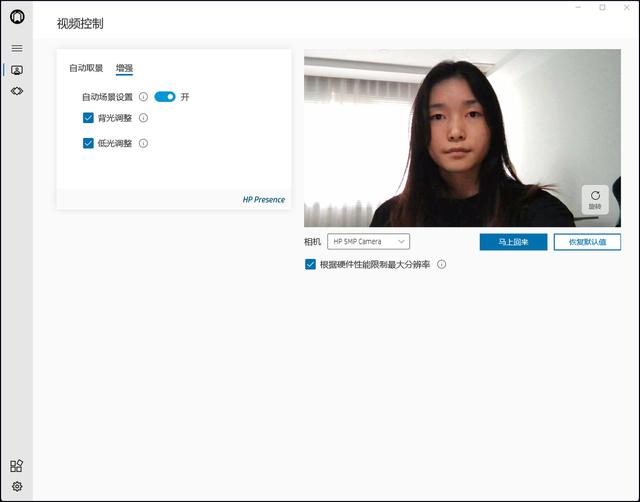Viewport: 640px width, 502px height.
Task: Open the apps grid icon at bottom
Action: (x=16, y=466)
